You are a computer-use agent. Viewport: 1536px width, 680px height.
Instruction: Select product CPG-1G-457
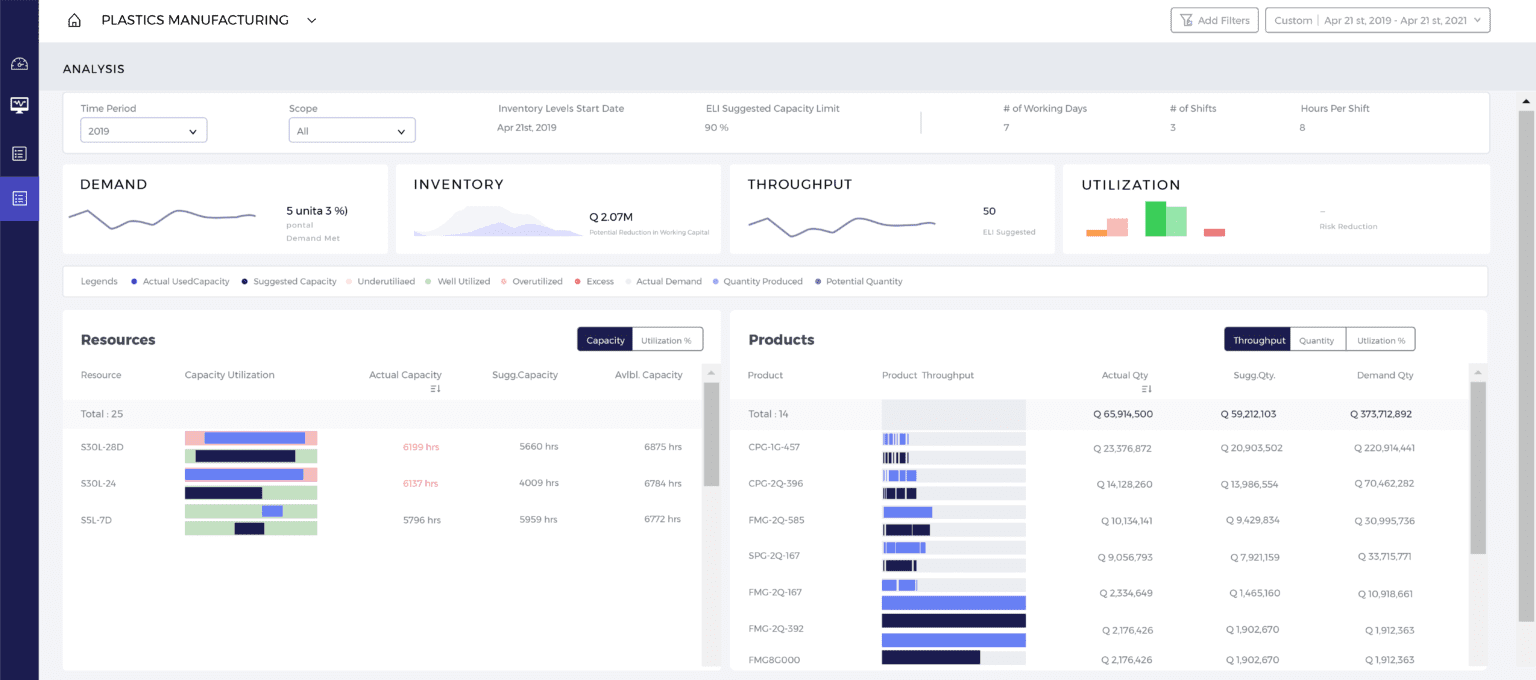tap(774, 447)
